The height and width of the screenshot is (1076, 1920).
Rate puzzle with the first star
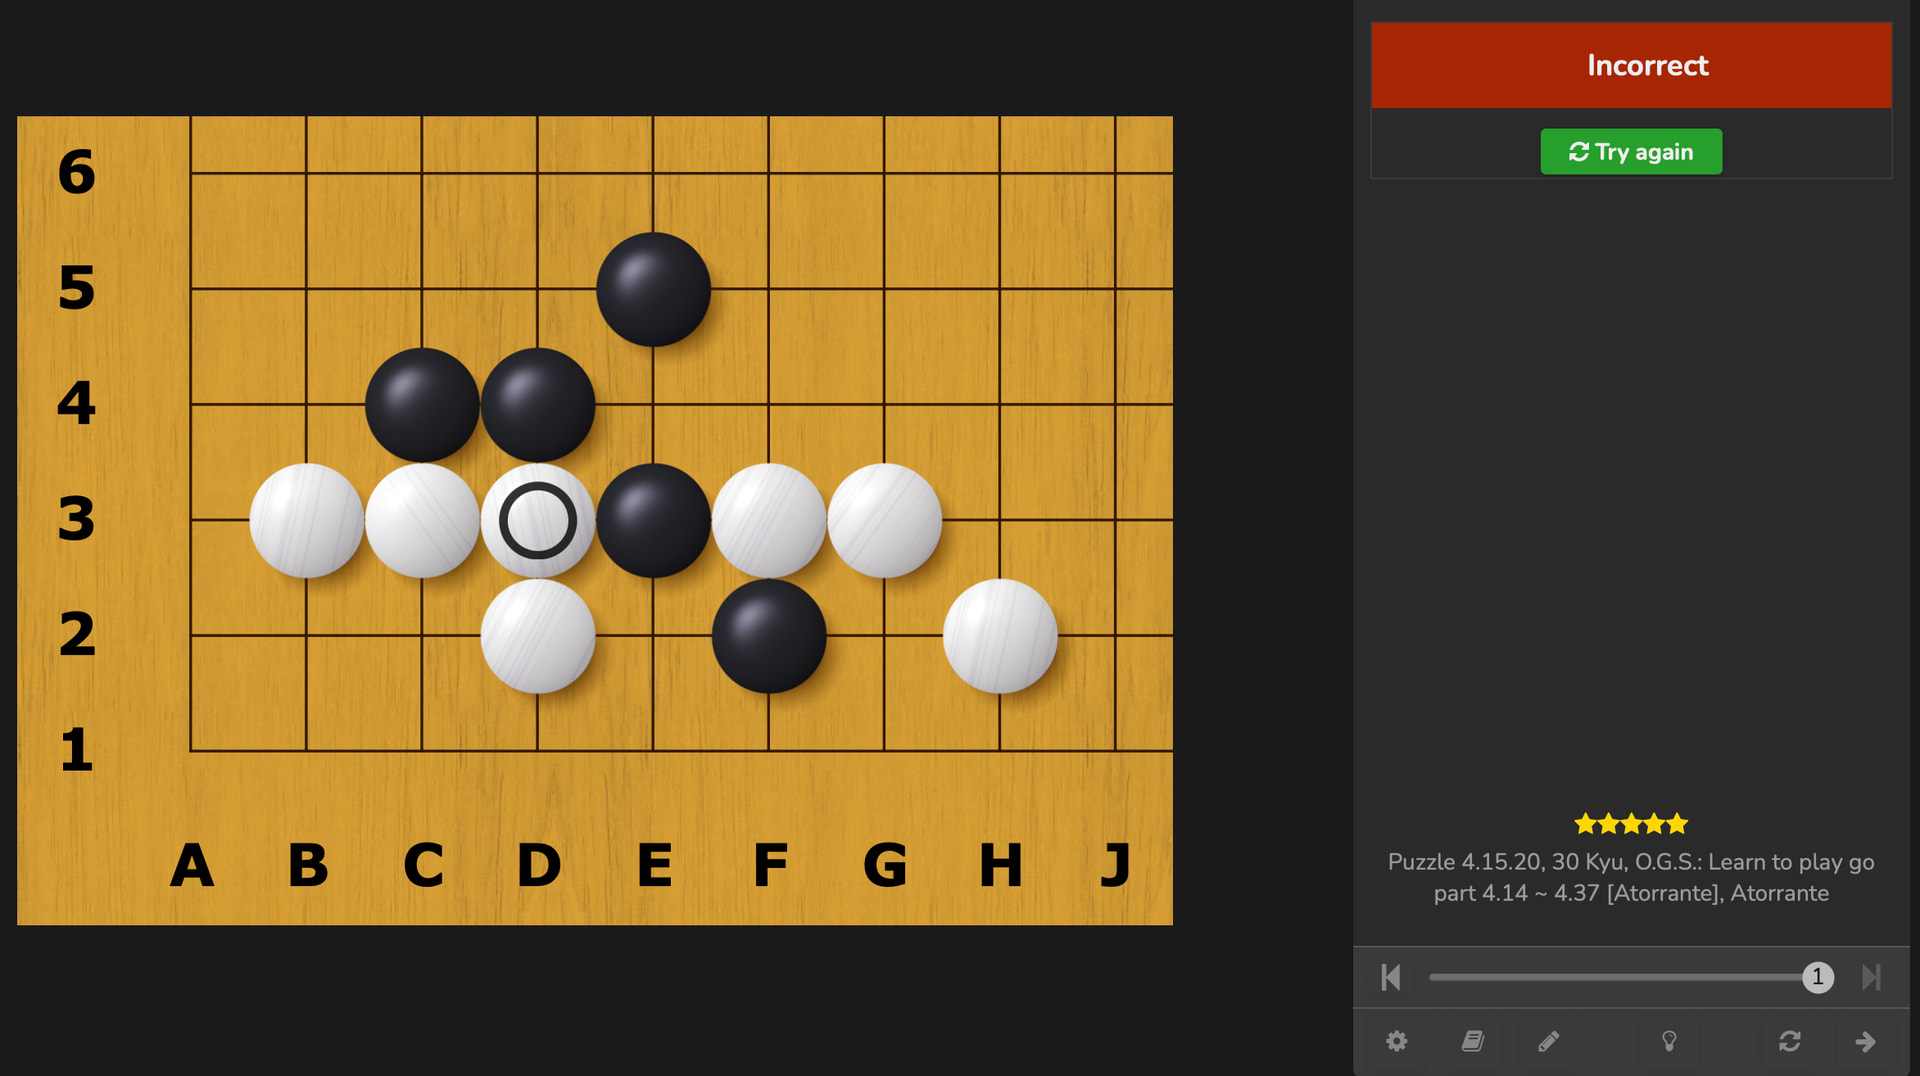coord(1585,824)
